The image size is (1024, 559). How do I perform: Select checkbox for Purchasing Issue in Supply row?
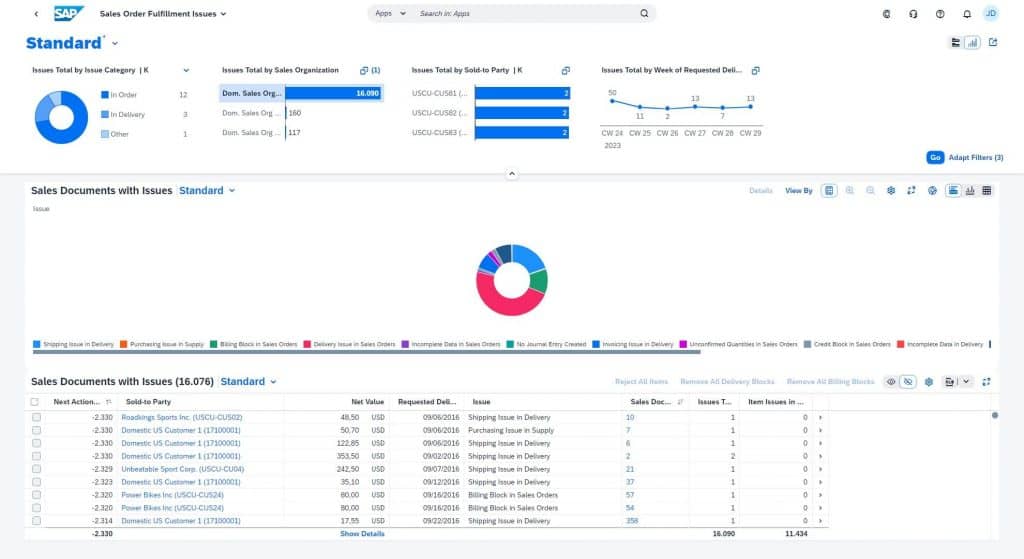[x=37, y=430]
